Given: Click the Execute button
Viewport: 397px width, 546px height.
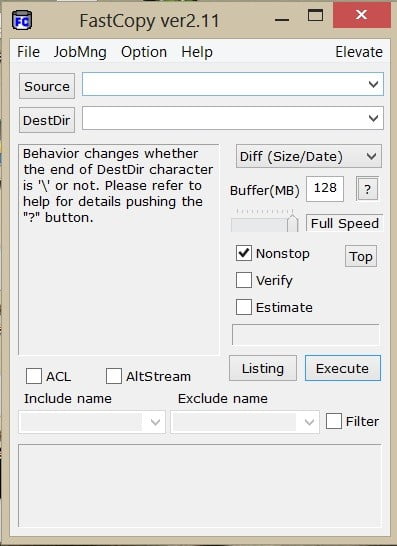Looking at the screenshot, I should [x=343, y=368].
